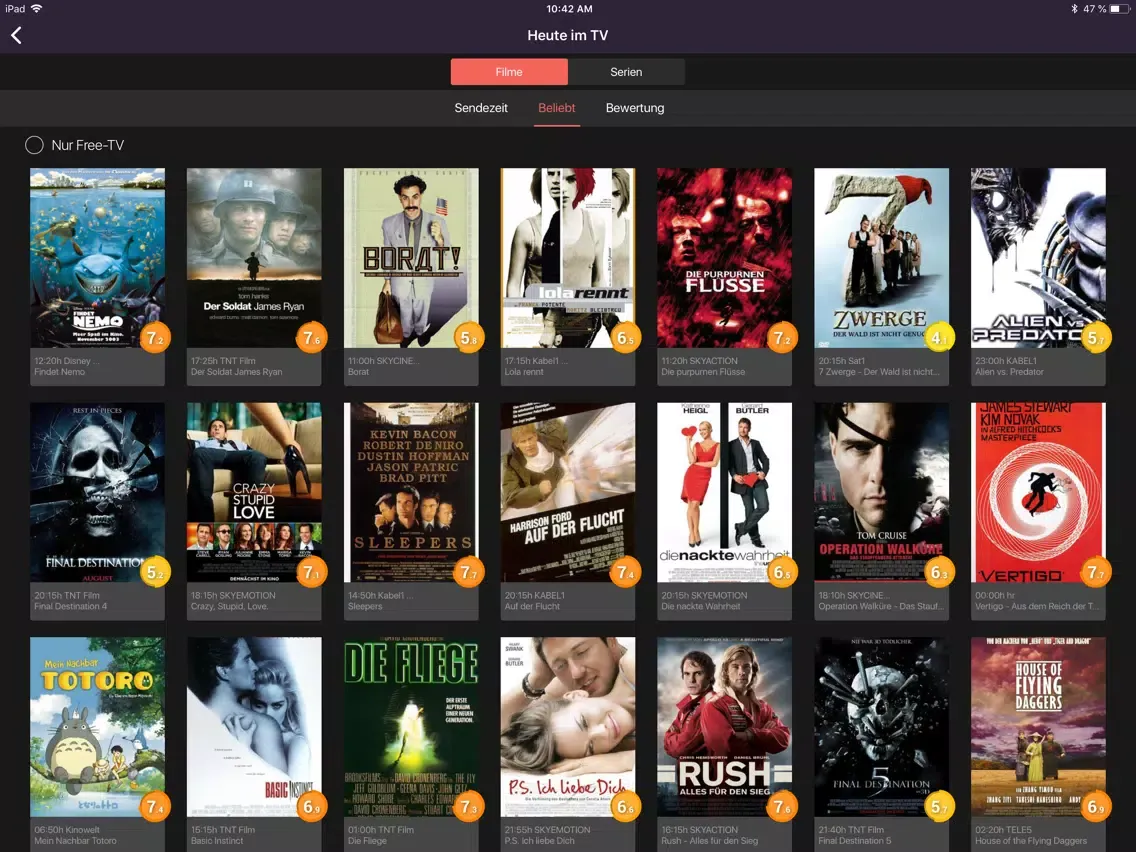
Task: Open the 7 Zwerge poster
Action: (881, 258)
